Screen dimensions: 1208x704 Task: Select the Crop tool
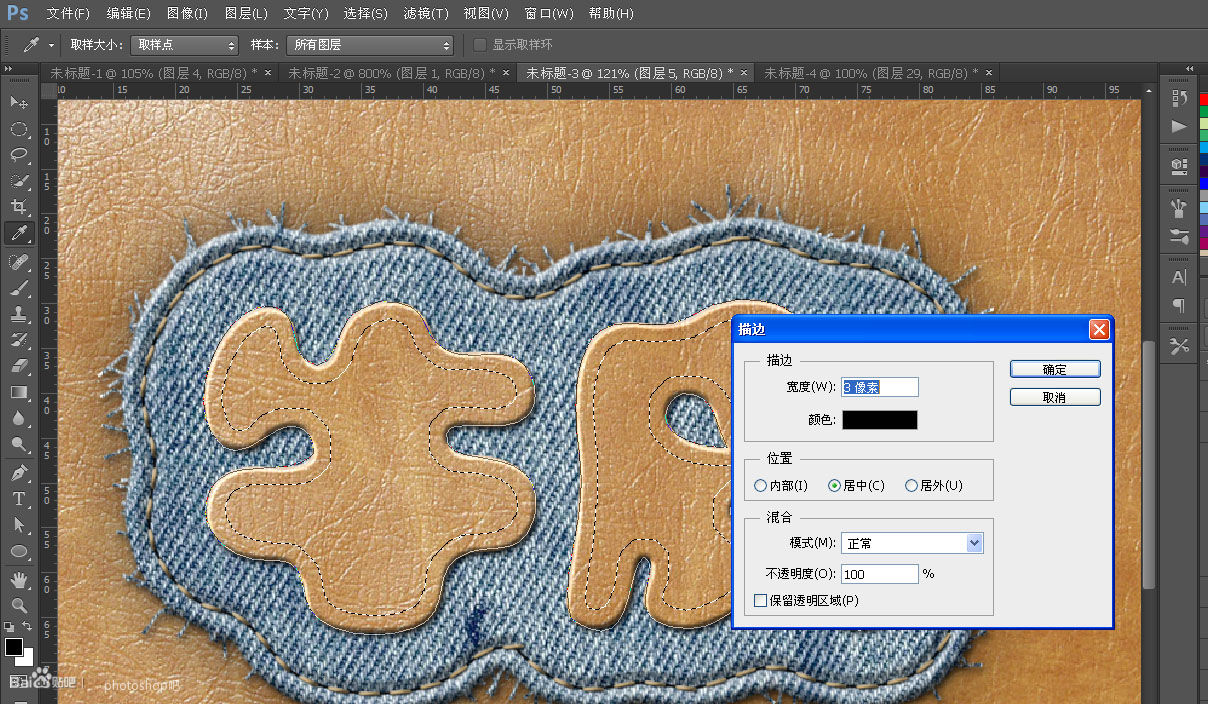19,207
